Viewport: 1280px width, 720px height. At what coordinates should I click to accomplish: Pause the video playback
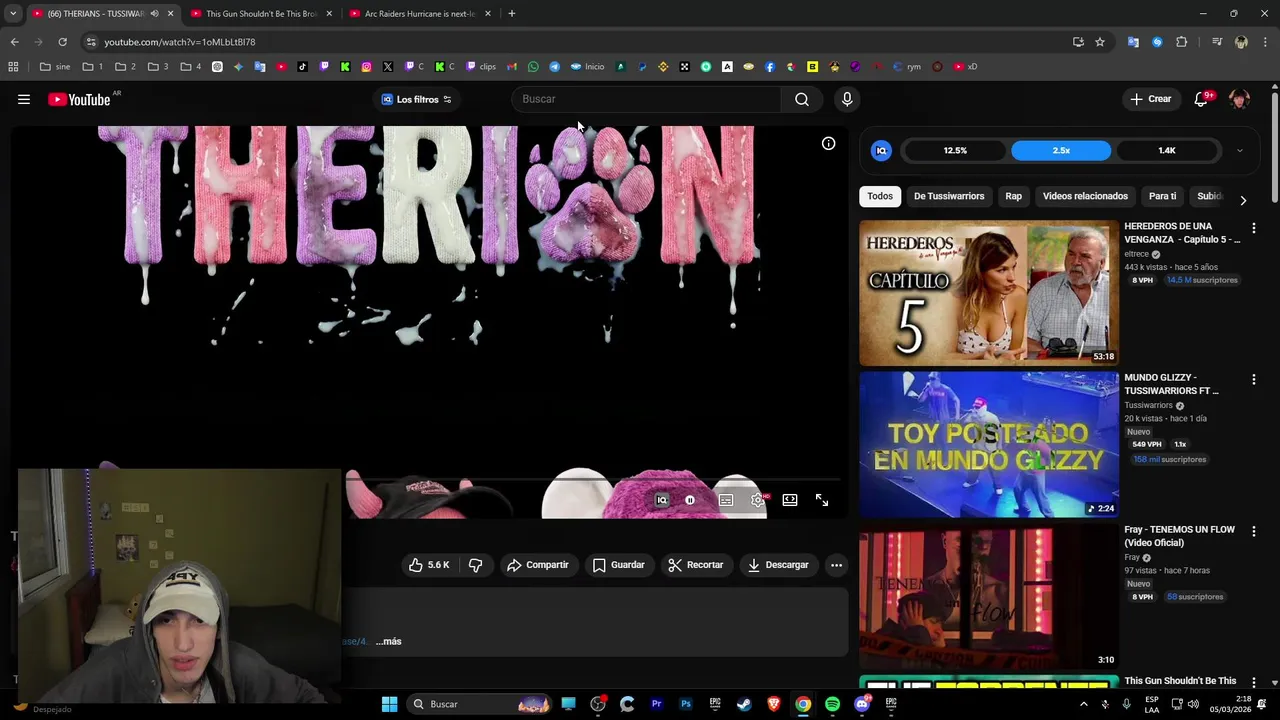pos(690,500)
